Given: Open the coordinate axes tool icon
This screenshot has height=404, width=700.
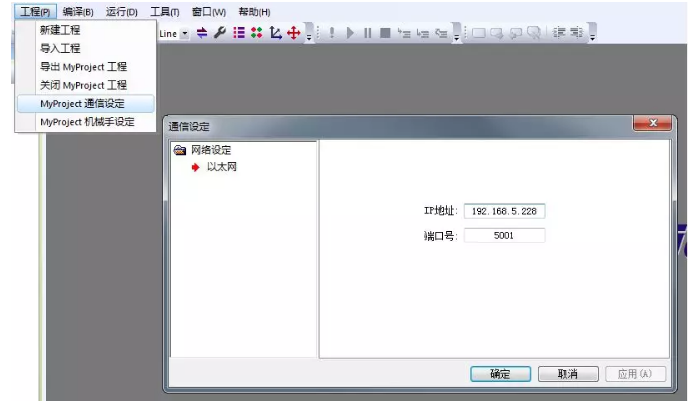Looking at the screenshot, I should [x=275, y=33].
